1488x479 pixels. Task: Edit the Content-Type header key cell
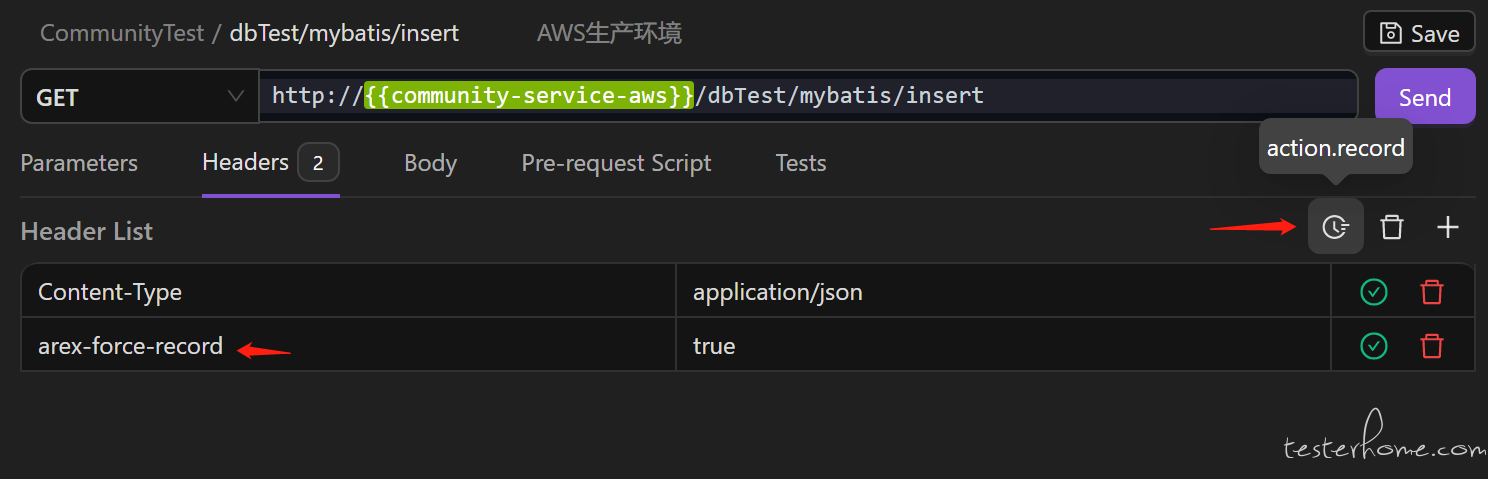(348, 292)
